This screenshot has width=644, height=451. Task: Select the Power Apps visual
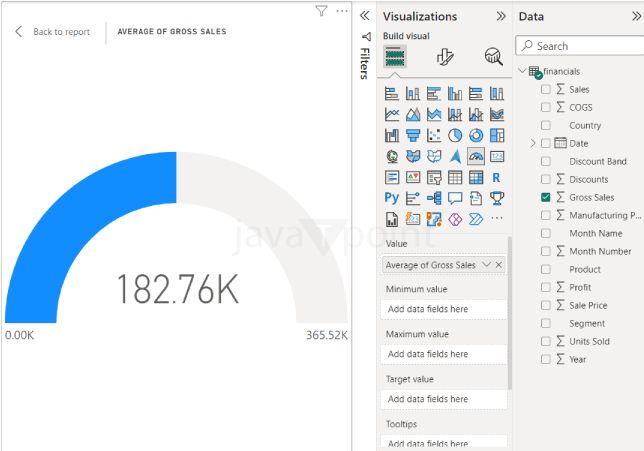[x=455, y=219]
